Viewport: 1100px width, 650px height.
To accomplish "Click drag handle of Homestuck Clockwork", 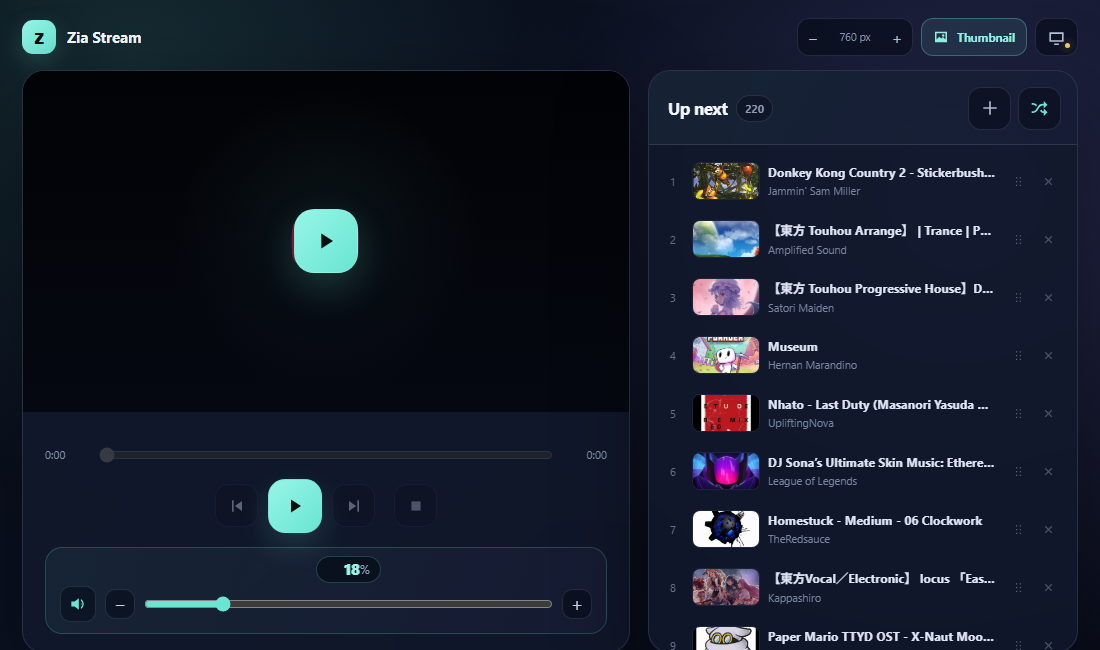I will (x=1018, y=529).
